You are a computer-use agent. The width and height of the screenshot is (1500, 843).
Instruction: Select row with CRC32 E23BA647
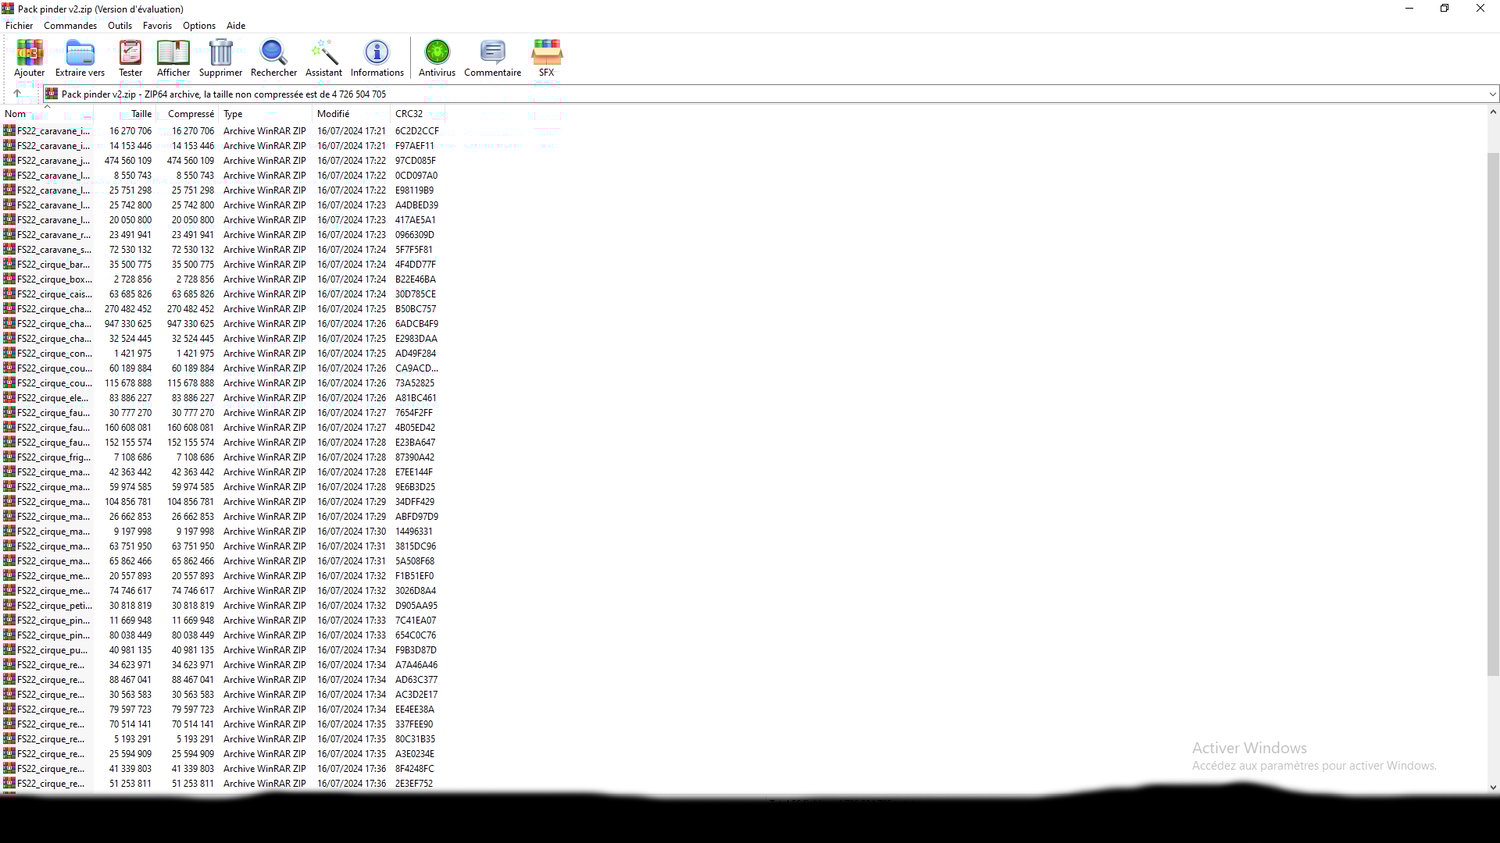click(220, 442)
